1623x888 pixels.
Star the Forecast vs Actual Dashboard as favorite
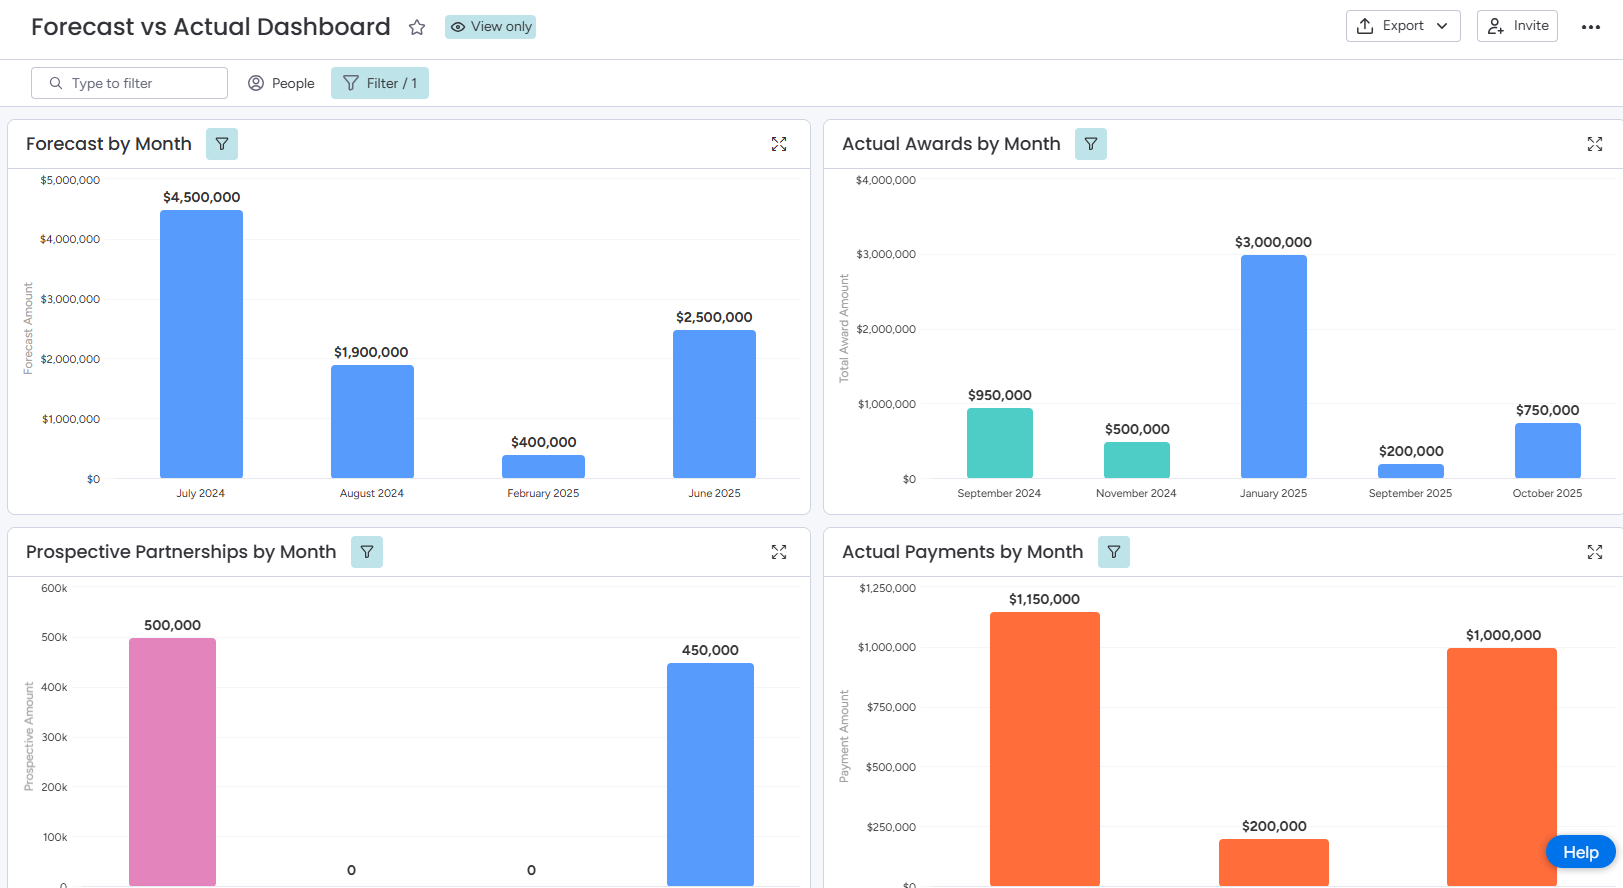tap(417, 28)
